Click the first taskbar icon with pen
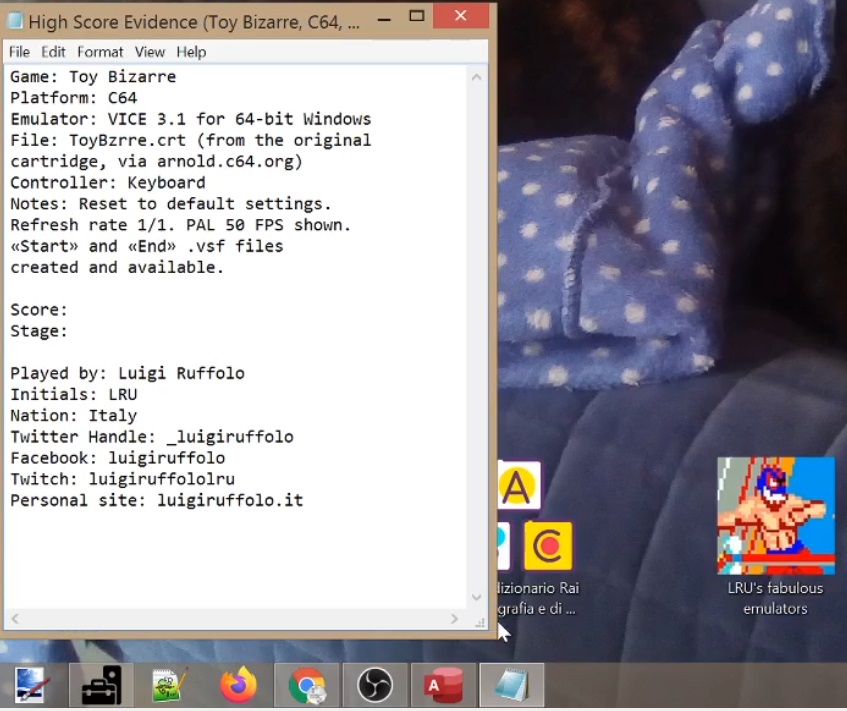Viewport: 847px width, 711px height. point(33,686)
